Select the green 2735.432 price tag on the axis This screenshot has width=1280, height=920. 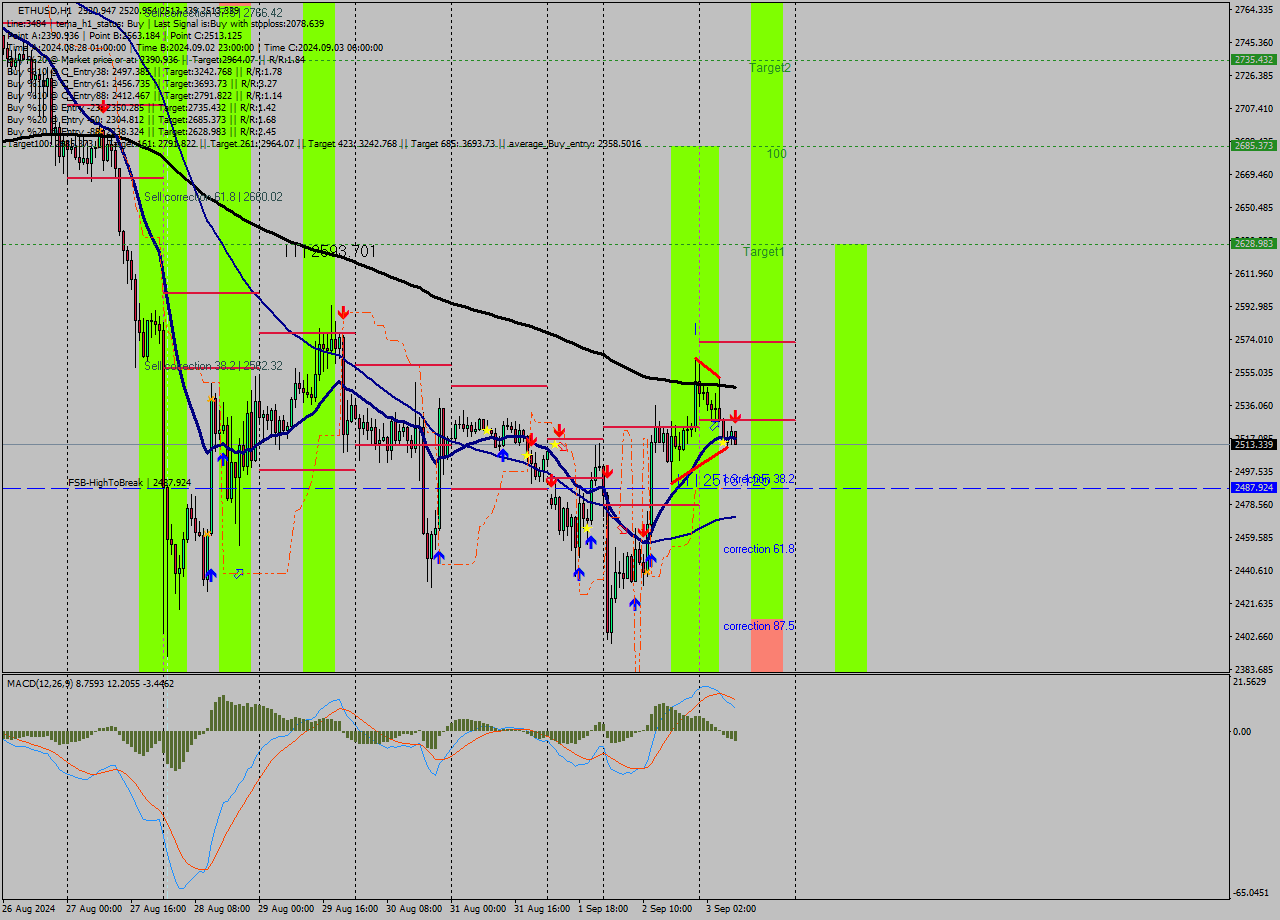(x=1252, y=59)
